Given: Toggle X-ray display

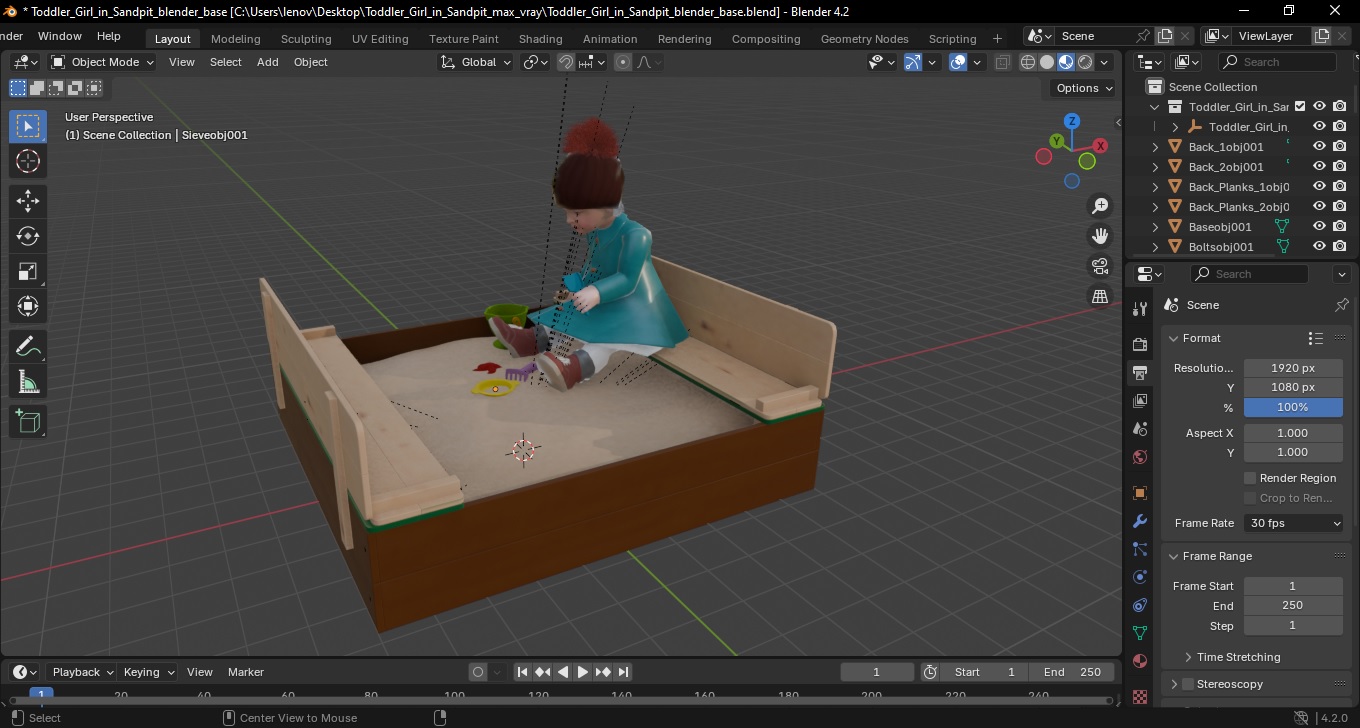Looking at the screenshot, I should pos(1003,62).
